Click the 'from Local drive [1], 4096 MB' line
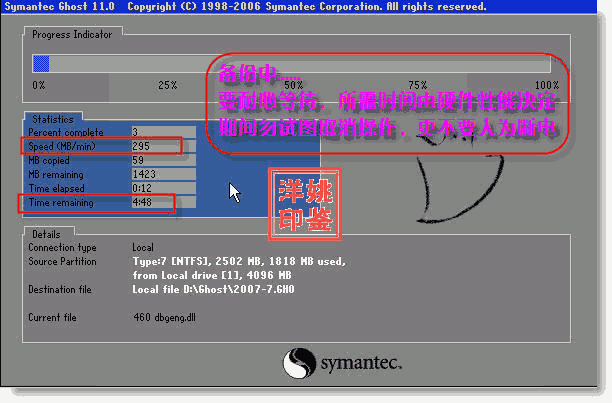The height and width of the screenshot is (403, 612). click(x=212, y=275)
